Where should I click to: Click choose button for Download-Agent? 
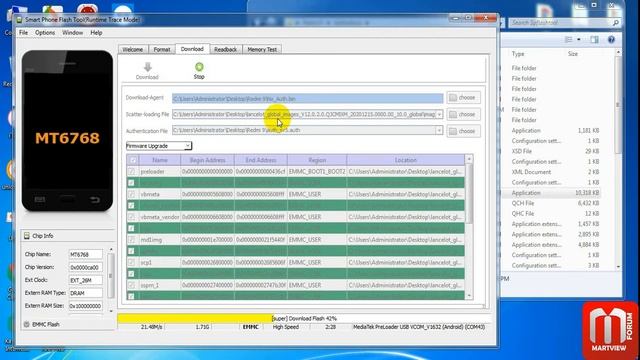coord(463,98)
